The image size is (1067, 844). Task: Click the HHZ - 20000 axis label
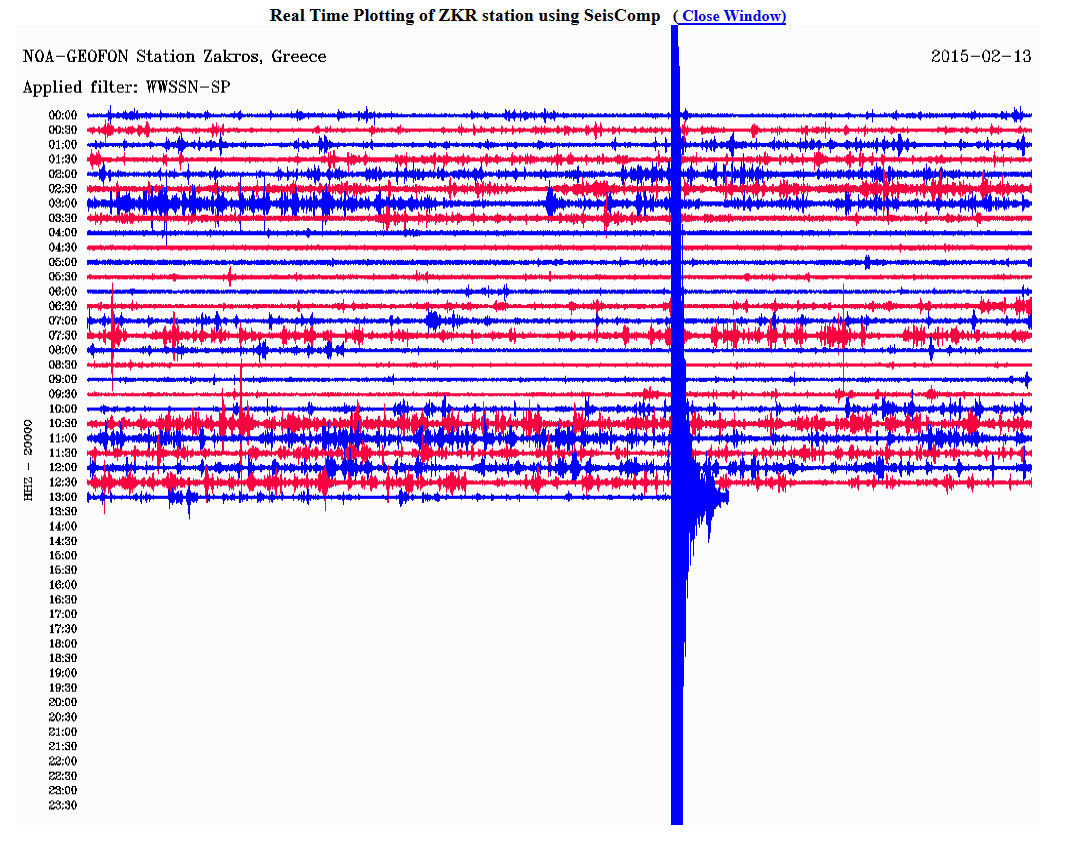click(31, 461)
